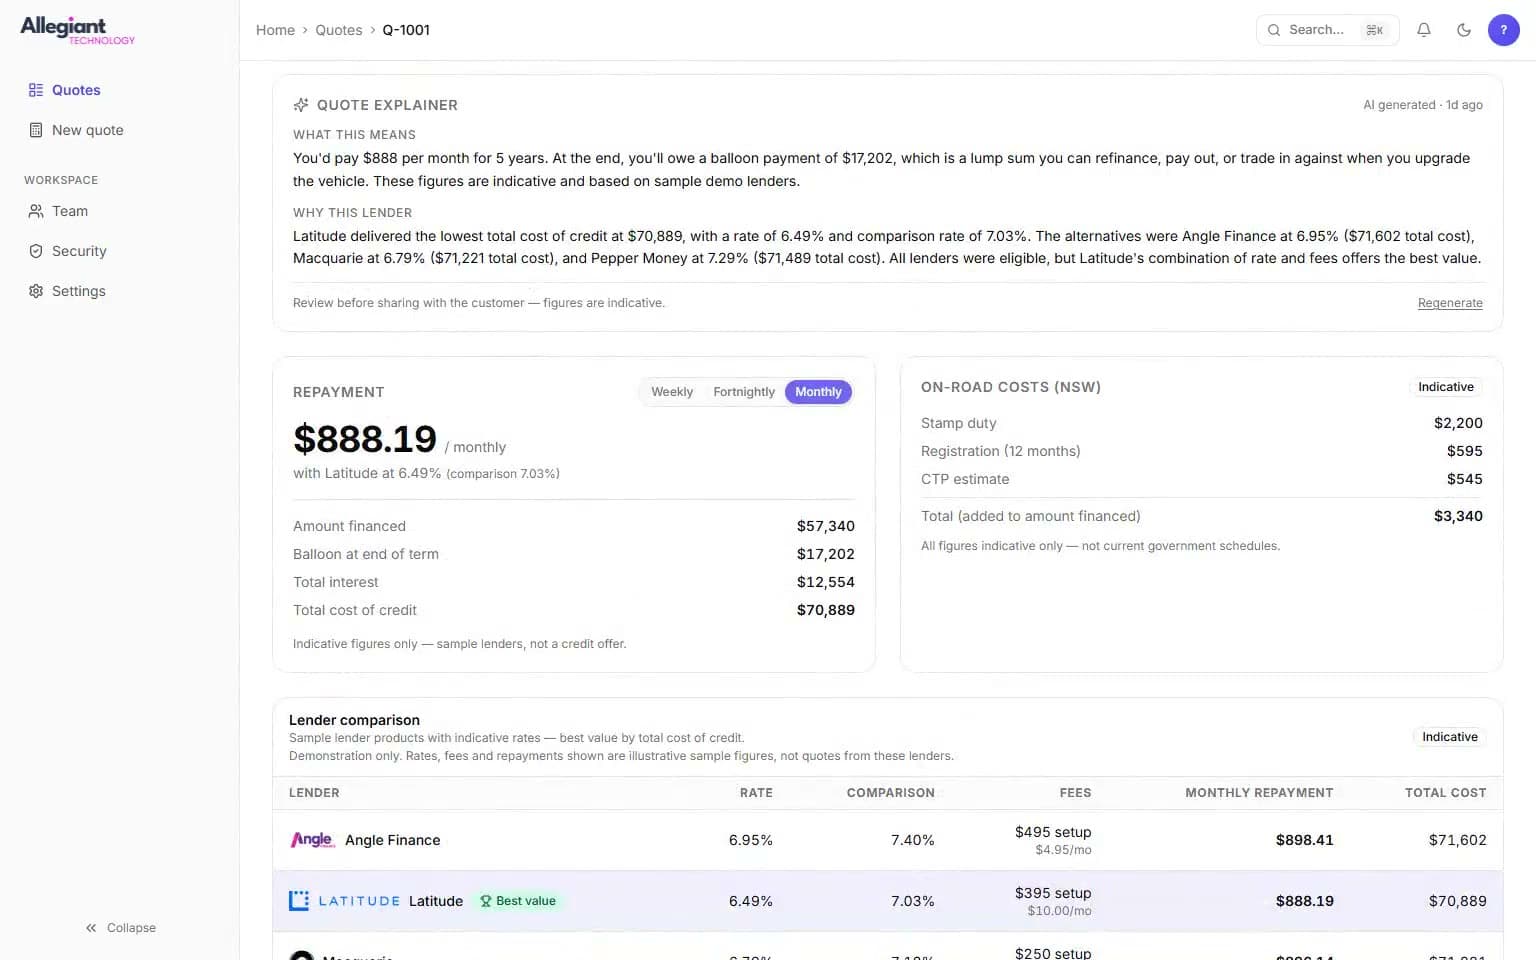
Task: Click the LENDER column header
Action: pyautogui.click(x=314, y=793)
